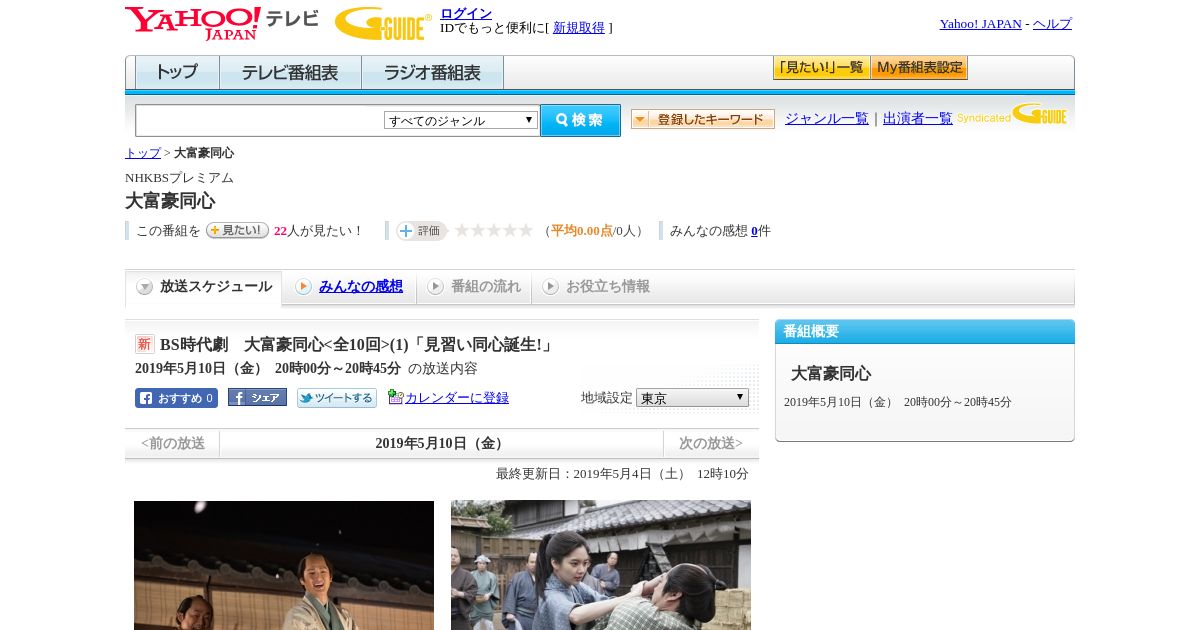Viewport: 1200px width, 630px height.
Task: Click the play icon beside お役立ち情報
Action: click(x=550, y=287)
